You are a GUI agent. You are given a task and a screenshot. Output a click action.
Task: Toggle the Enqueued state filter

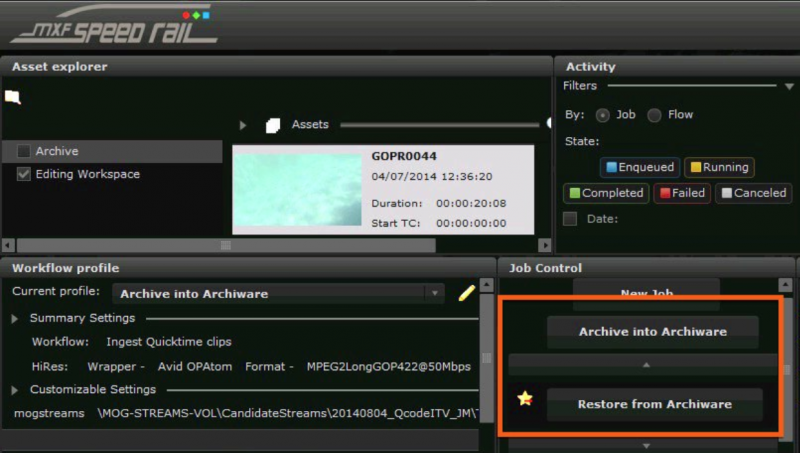pos(640,167)
